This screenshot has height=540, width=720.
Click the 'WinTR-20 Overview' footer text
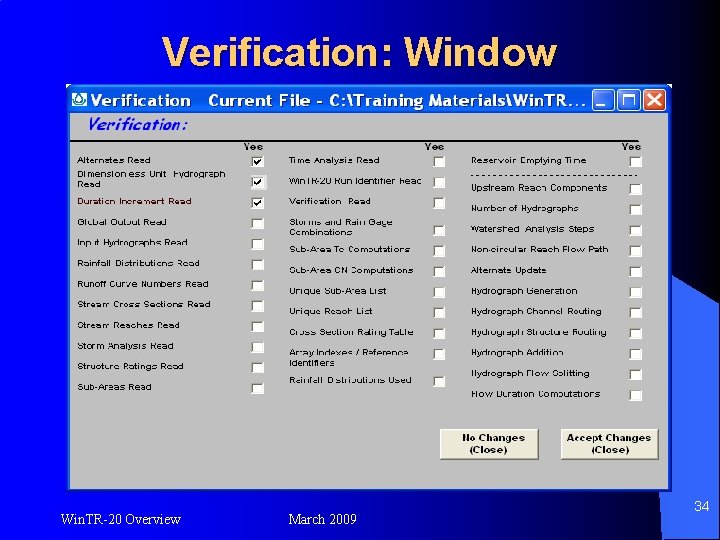[121, 519]
